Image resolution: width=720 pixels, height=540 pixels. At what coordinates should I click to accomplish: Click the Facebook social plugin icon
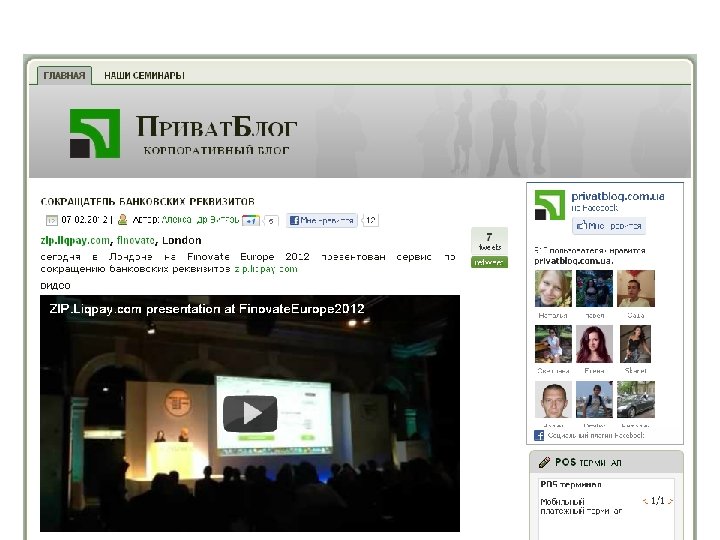(539, 435)
